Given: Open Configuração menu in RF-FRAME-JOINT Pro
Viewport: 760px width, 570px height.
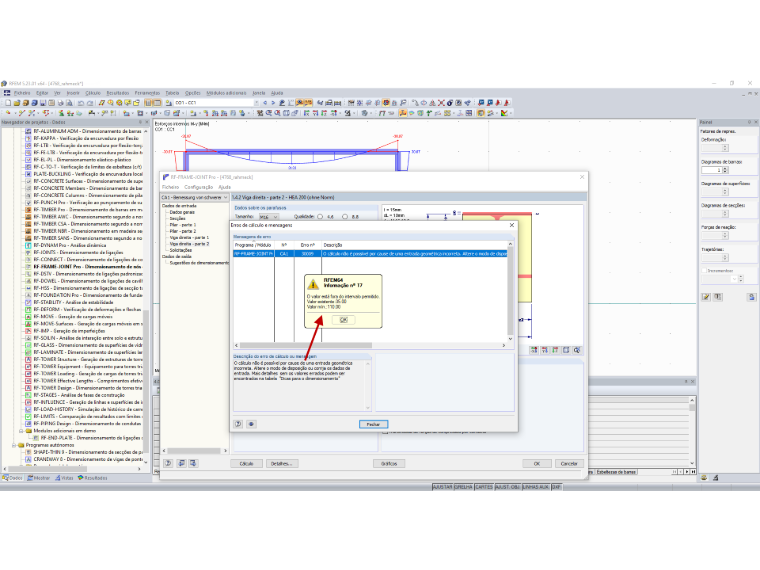Looking at the screenshot, I should [x=198, y=187].
